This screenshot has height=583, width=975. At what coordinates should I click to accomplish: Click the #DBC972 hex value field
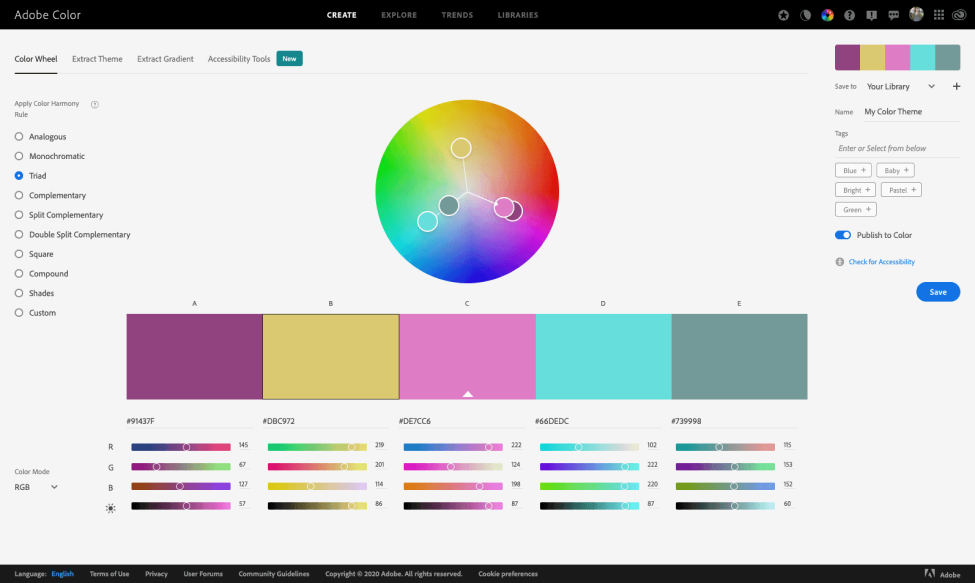[325, 421]
